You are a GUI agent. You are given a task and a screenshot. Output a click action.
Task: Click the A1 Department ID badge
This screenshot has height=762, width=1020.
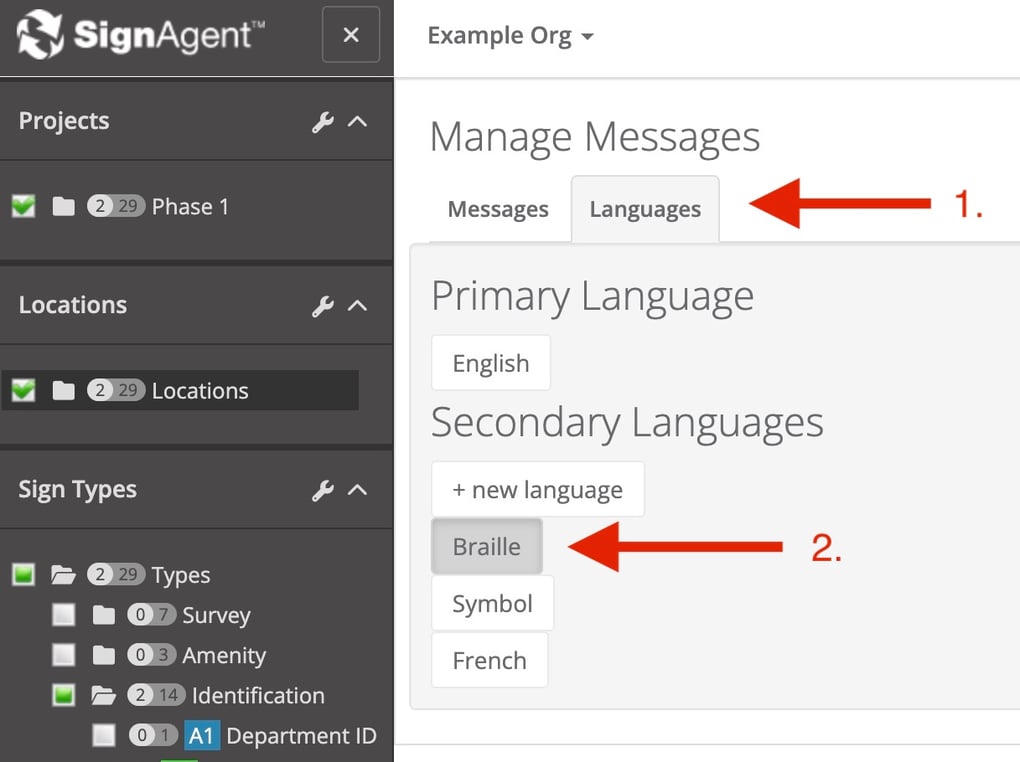point(201,736)
